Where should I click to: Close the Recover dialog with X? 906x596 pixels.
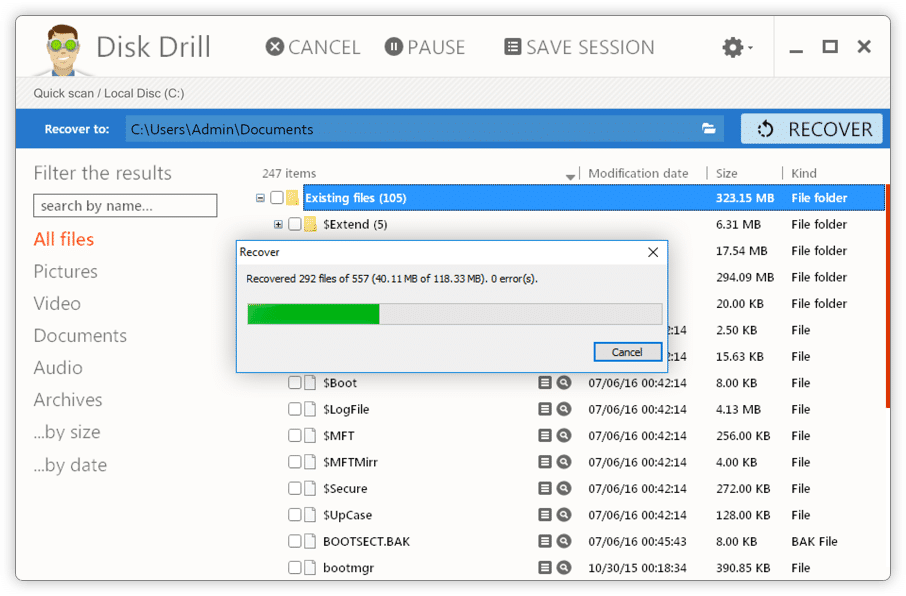[653, 252]
